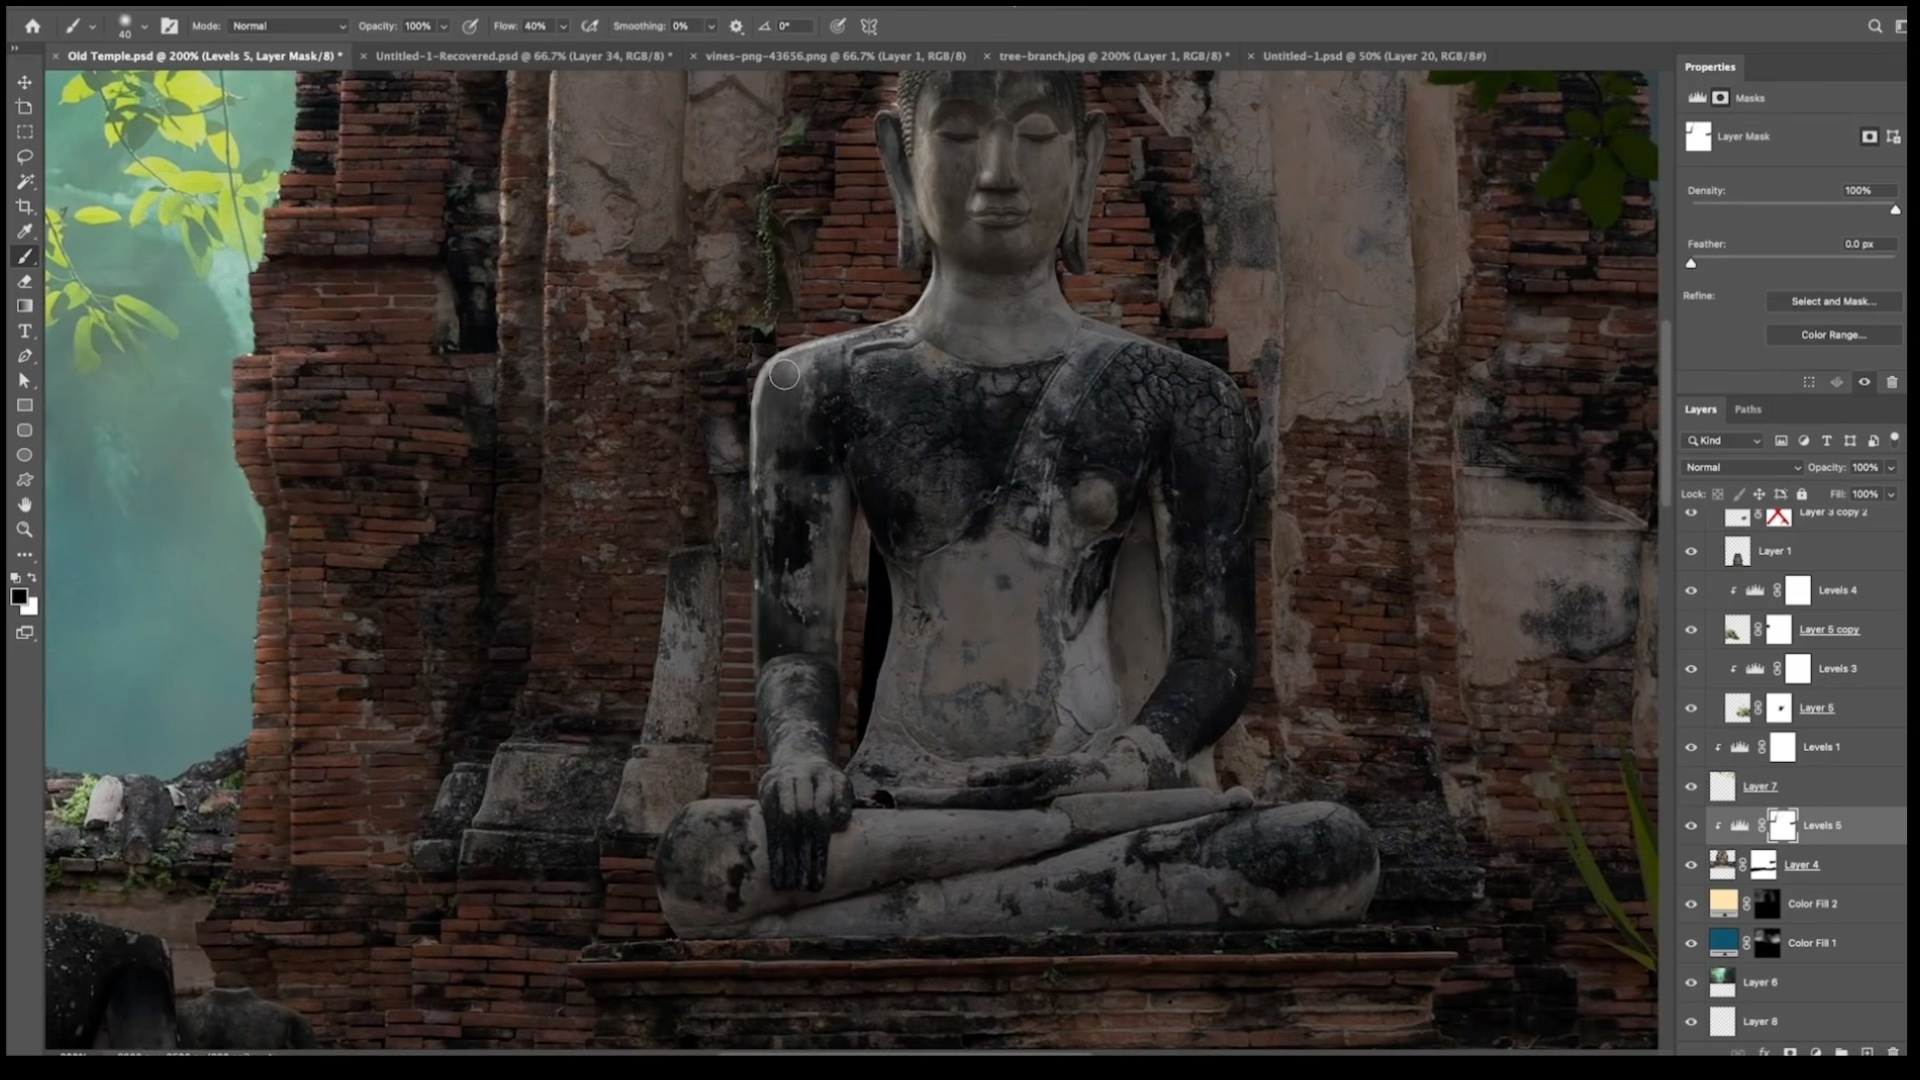The image size is (1920, 1080).
Task: Open the layer Fill dropdown arrow
Action: coord(1891,494)
